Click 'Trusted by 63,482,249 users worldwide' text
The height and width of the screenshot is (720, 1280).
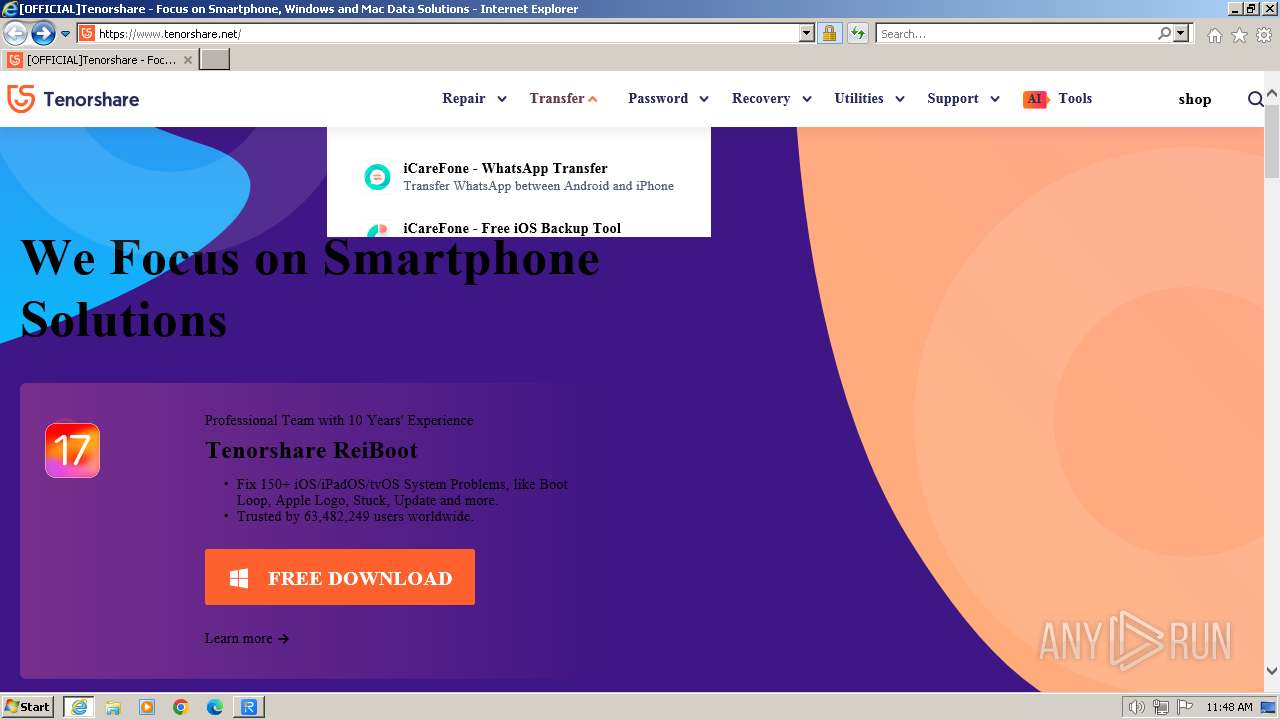tap(355, 517)
